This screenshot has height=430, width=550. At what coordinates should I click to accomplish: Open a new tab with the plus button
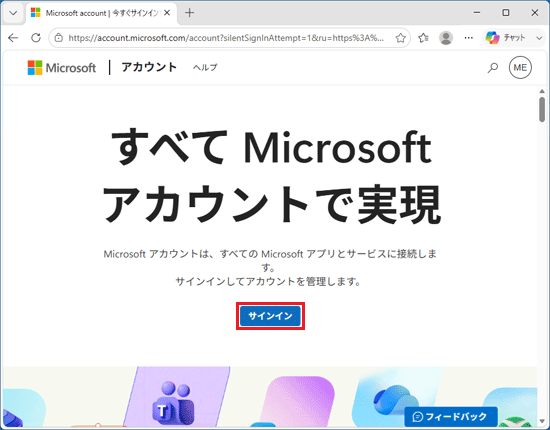tap(189, 13)
